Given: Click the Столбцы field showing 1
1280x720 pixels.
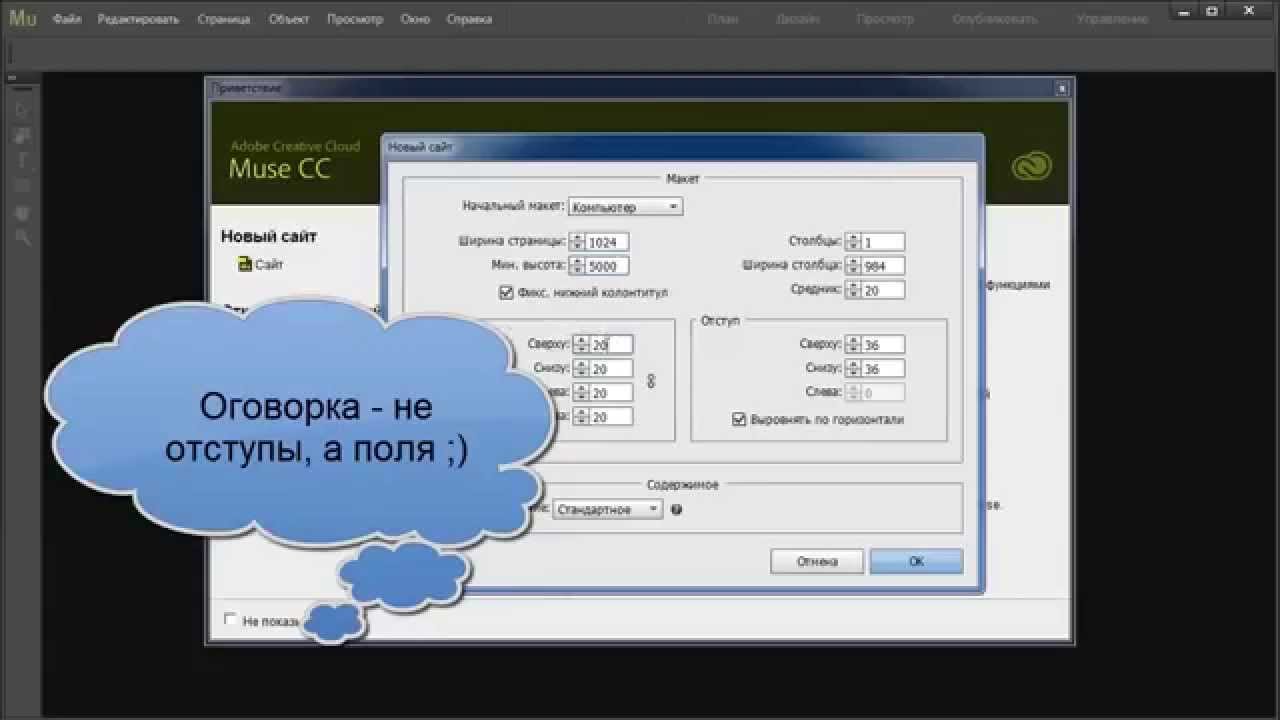Looking at the screenshot, I should 883,242.
